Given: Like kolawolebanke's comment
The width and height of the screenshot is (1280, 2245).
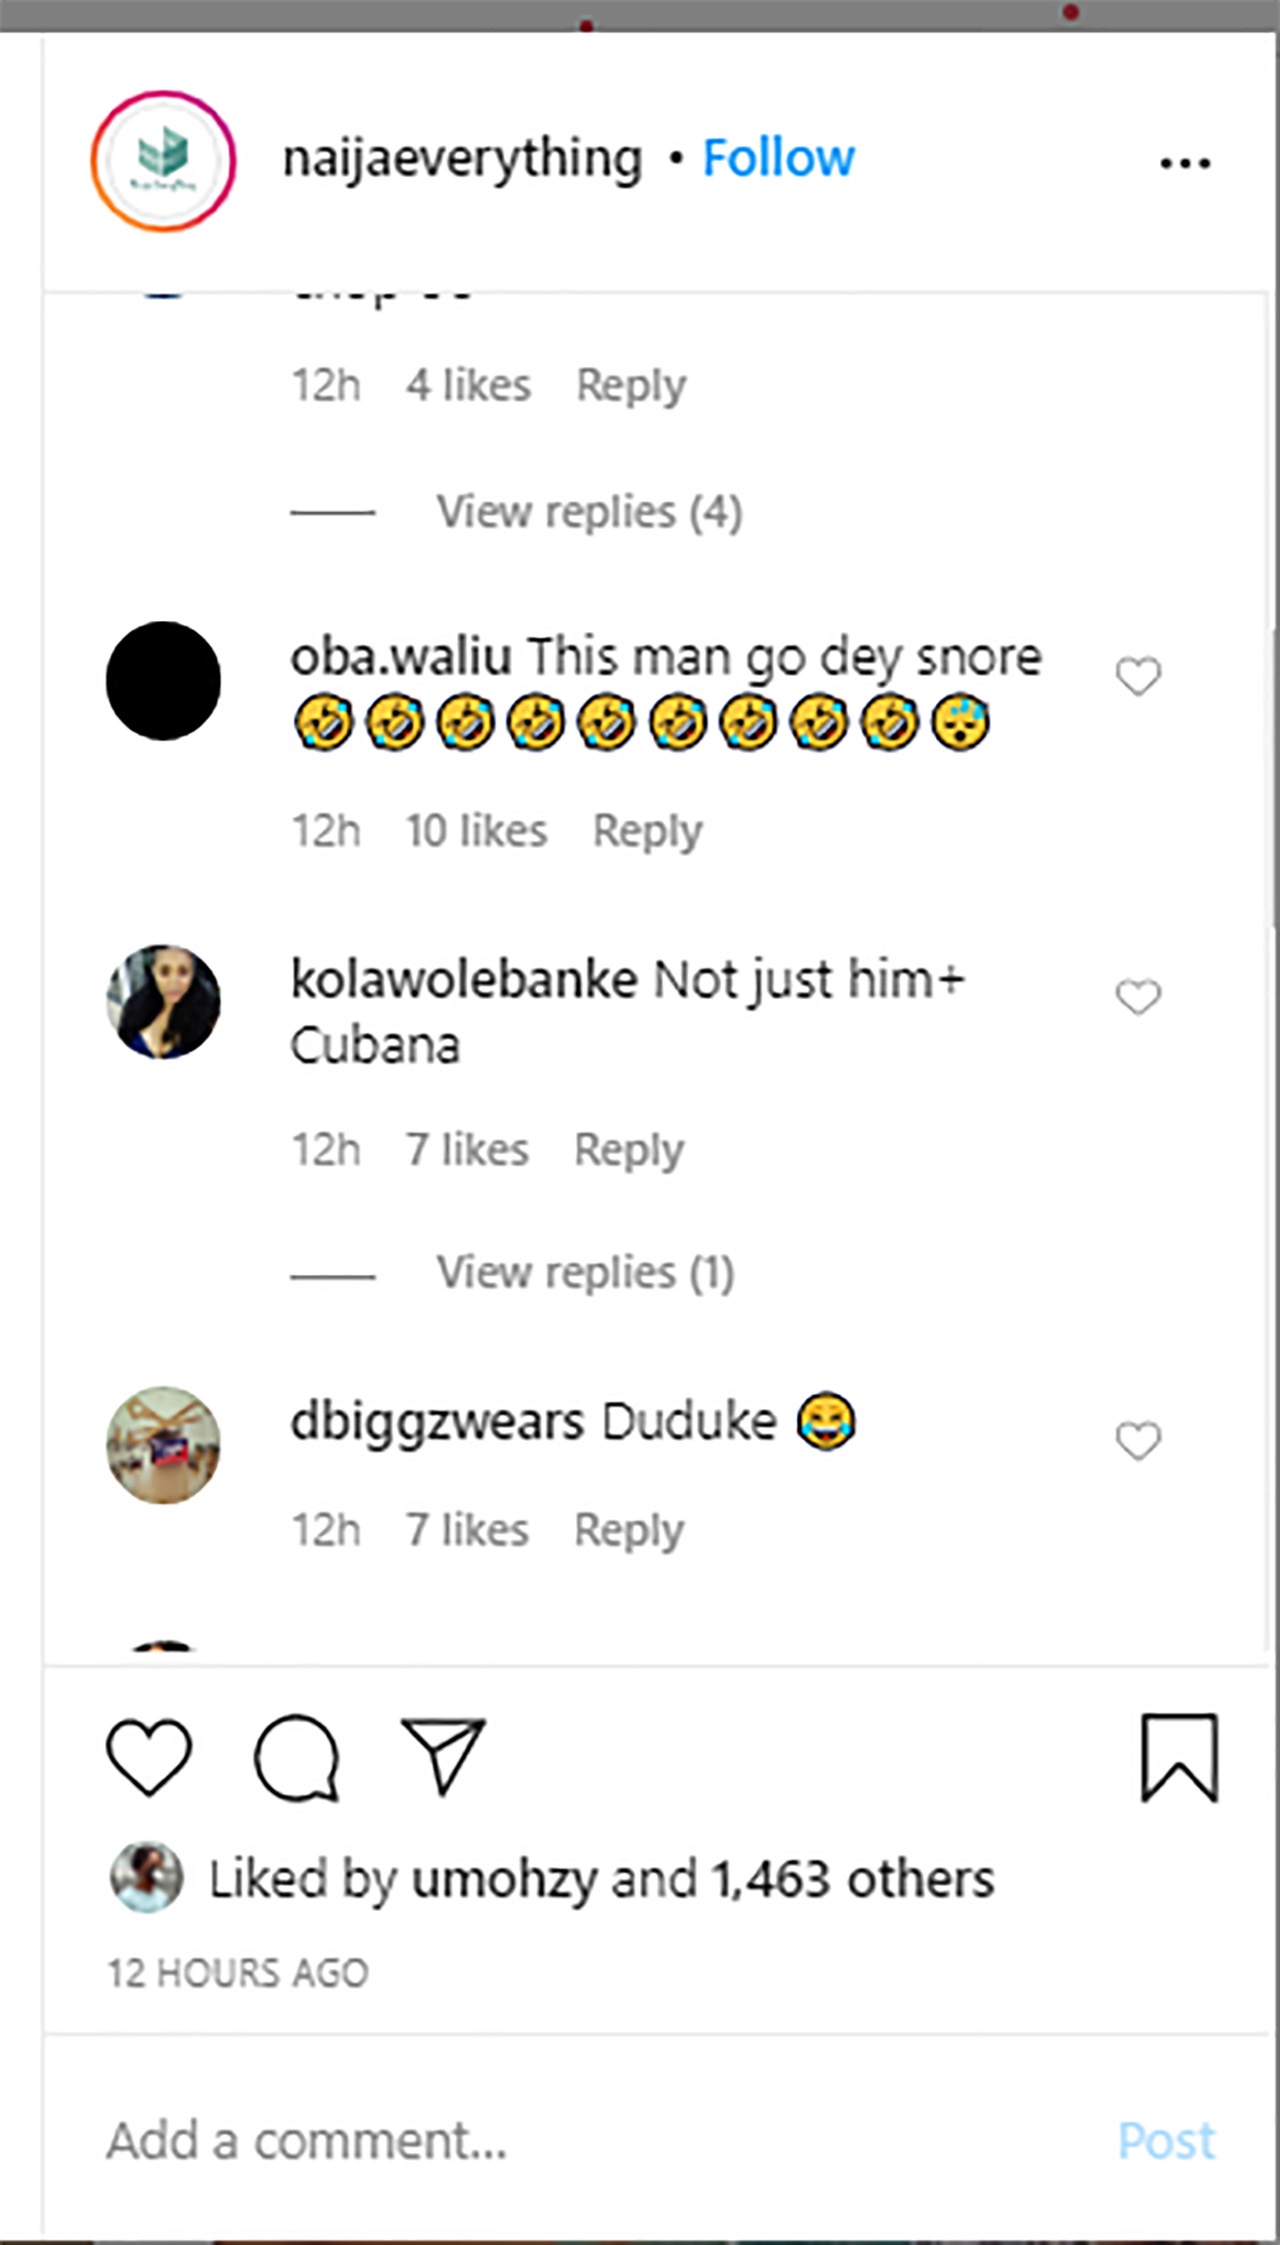Looking at the screenshot, I should coord(1138,997).
